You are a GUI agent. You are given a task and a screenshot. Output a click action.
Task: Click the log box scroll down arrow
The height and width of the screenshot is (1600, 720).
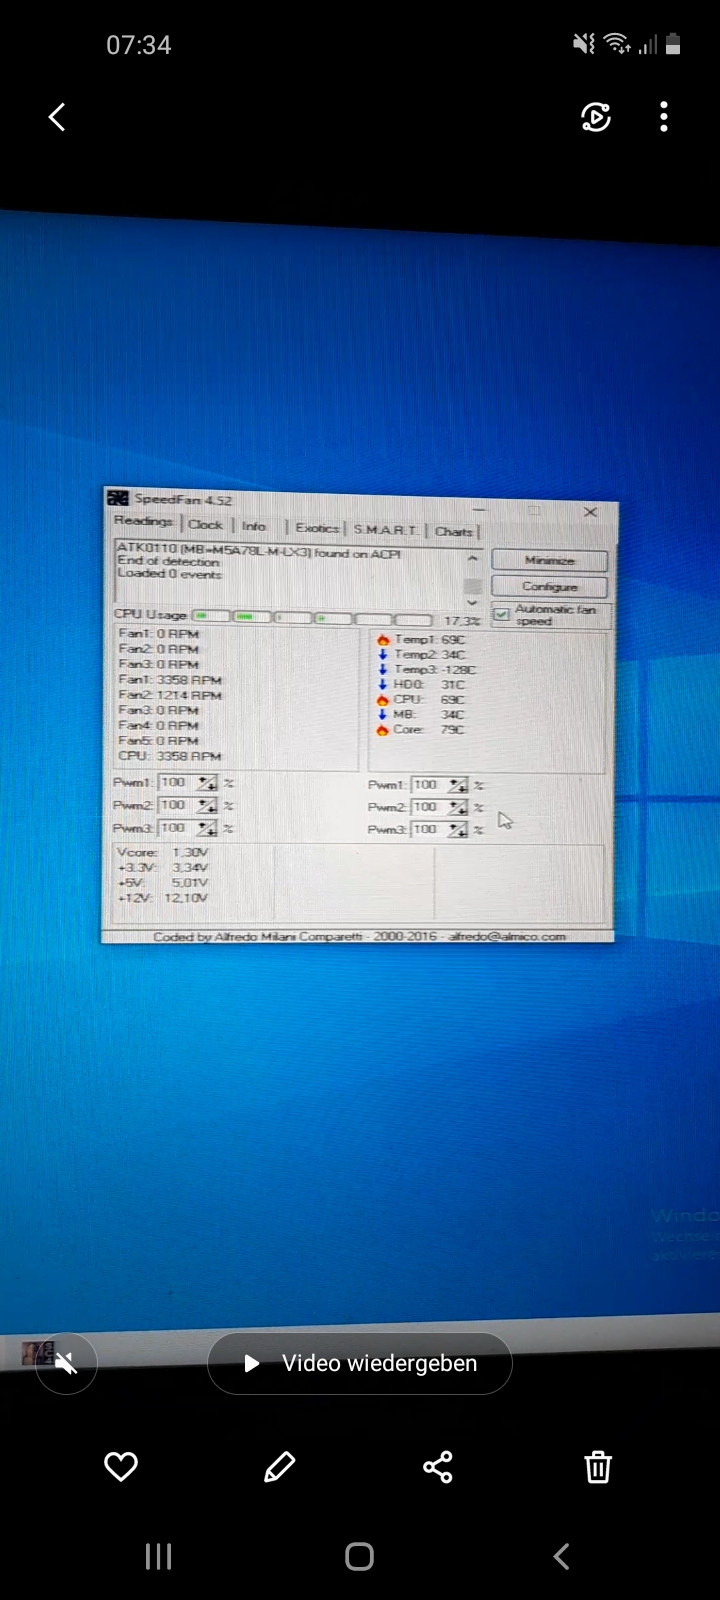(472, 602)
